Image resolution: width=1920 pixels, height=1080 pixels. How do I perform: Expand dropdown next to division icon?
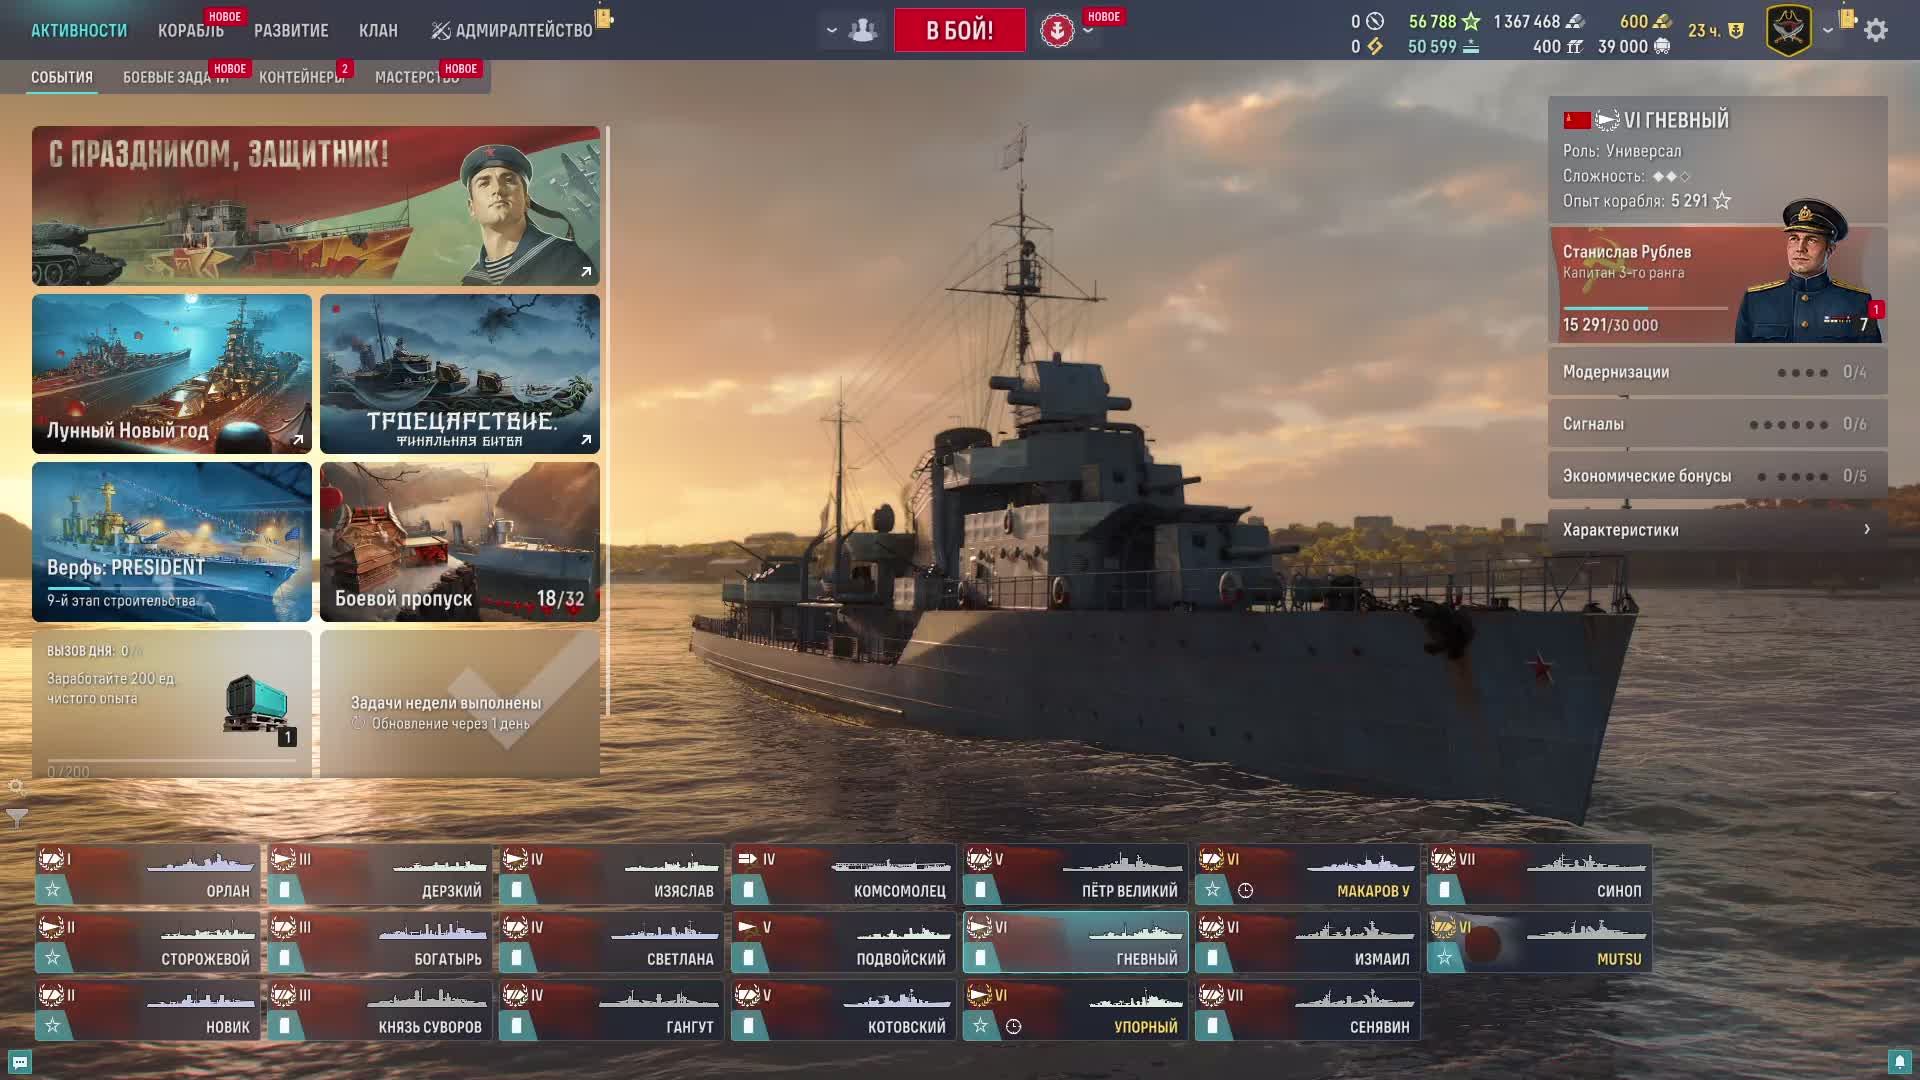click(831, 30)
